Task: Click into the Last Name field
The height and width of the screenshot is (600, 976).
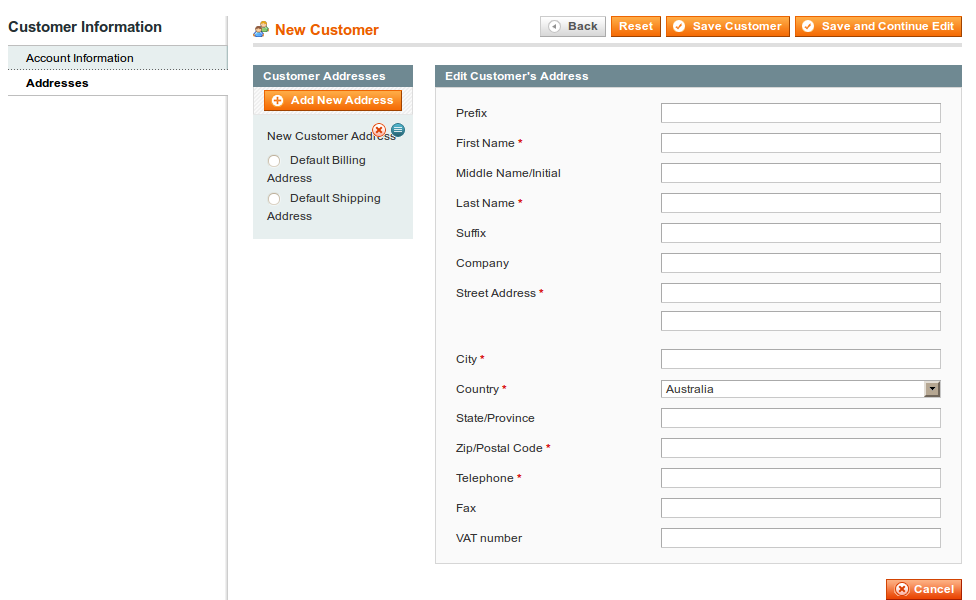Action: [x=800, y=203]
